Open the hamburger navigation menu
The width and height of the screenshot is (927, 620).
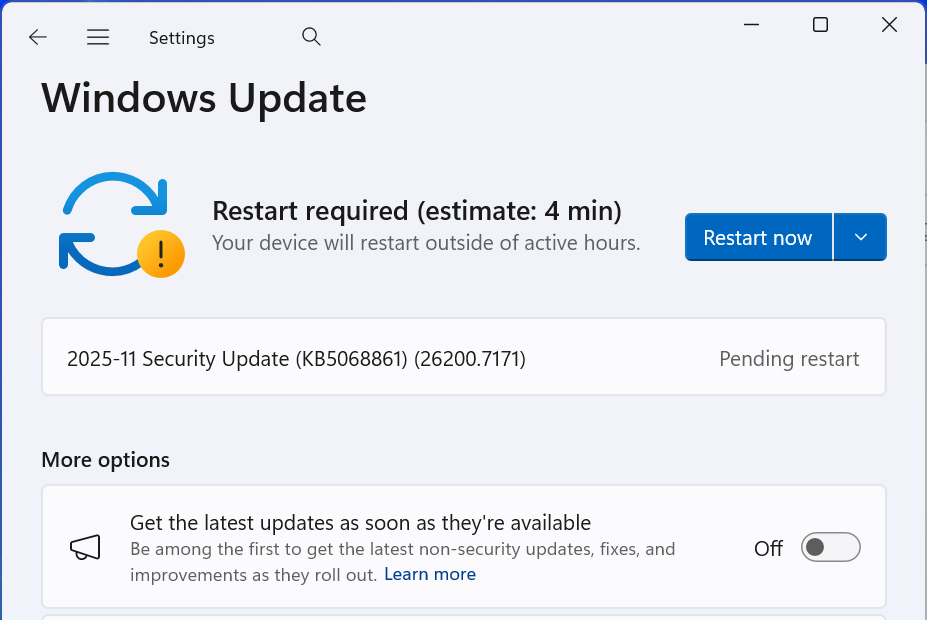point(97,38)
